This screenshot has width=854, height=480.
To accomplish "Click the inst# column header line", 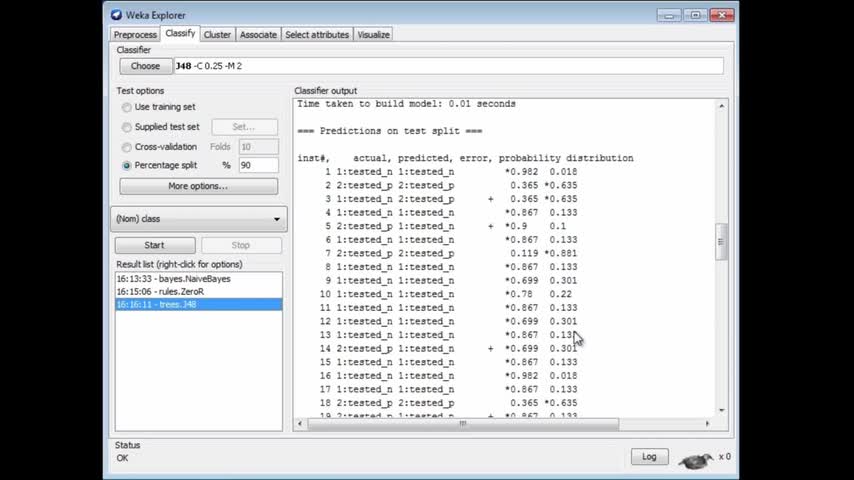I will coord(465,159).
